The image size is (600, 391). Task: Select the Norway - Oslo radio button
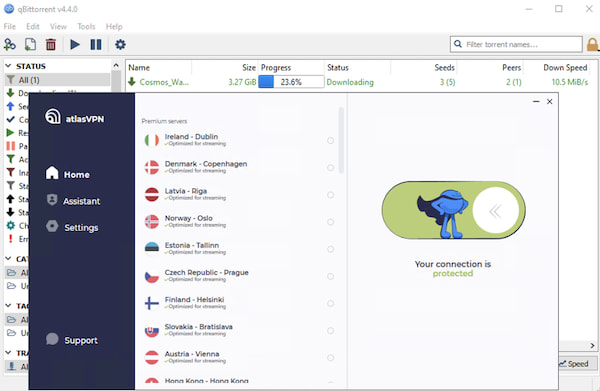tap(331, 222)
